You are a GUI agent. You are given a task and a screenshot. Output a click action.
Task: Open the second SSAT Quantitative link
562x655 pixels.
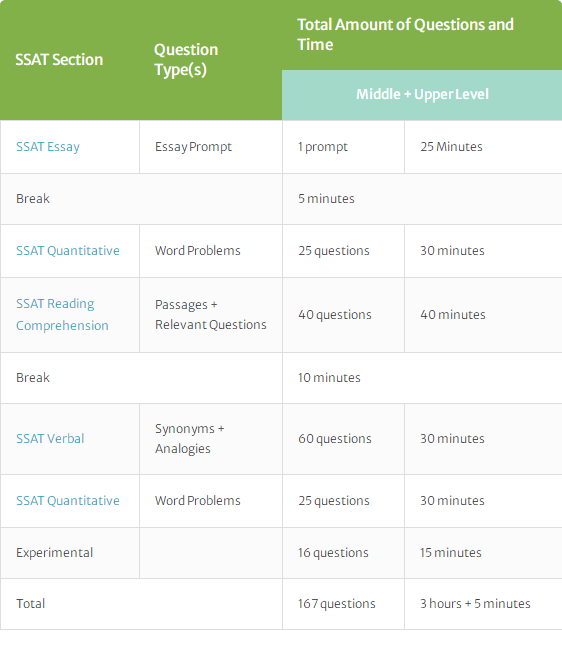coord(68,500)
